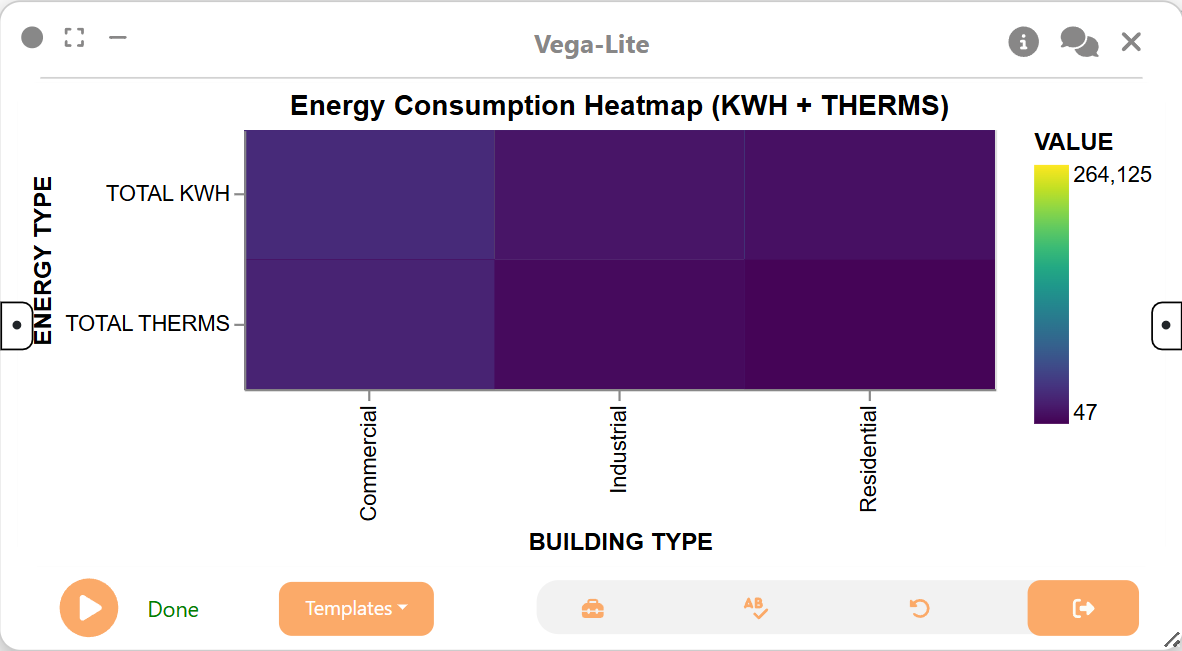Click the reset undo arrow icon
The image size is (1182, 651).
coord(919,608)
